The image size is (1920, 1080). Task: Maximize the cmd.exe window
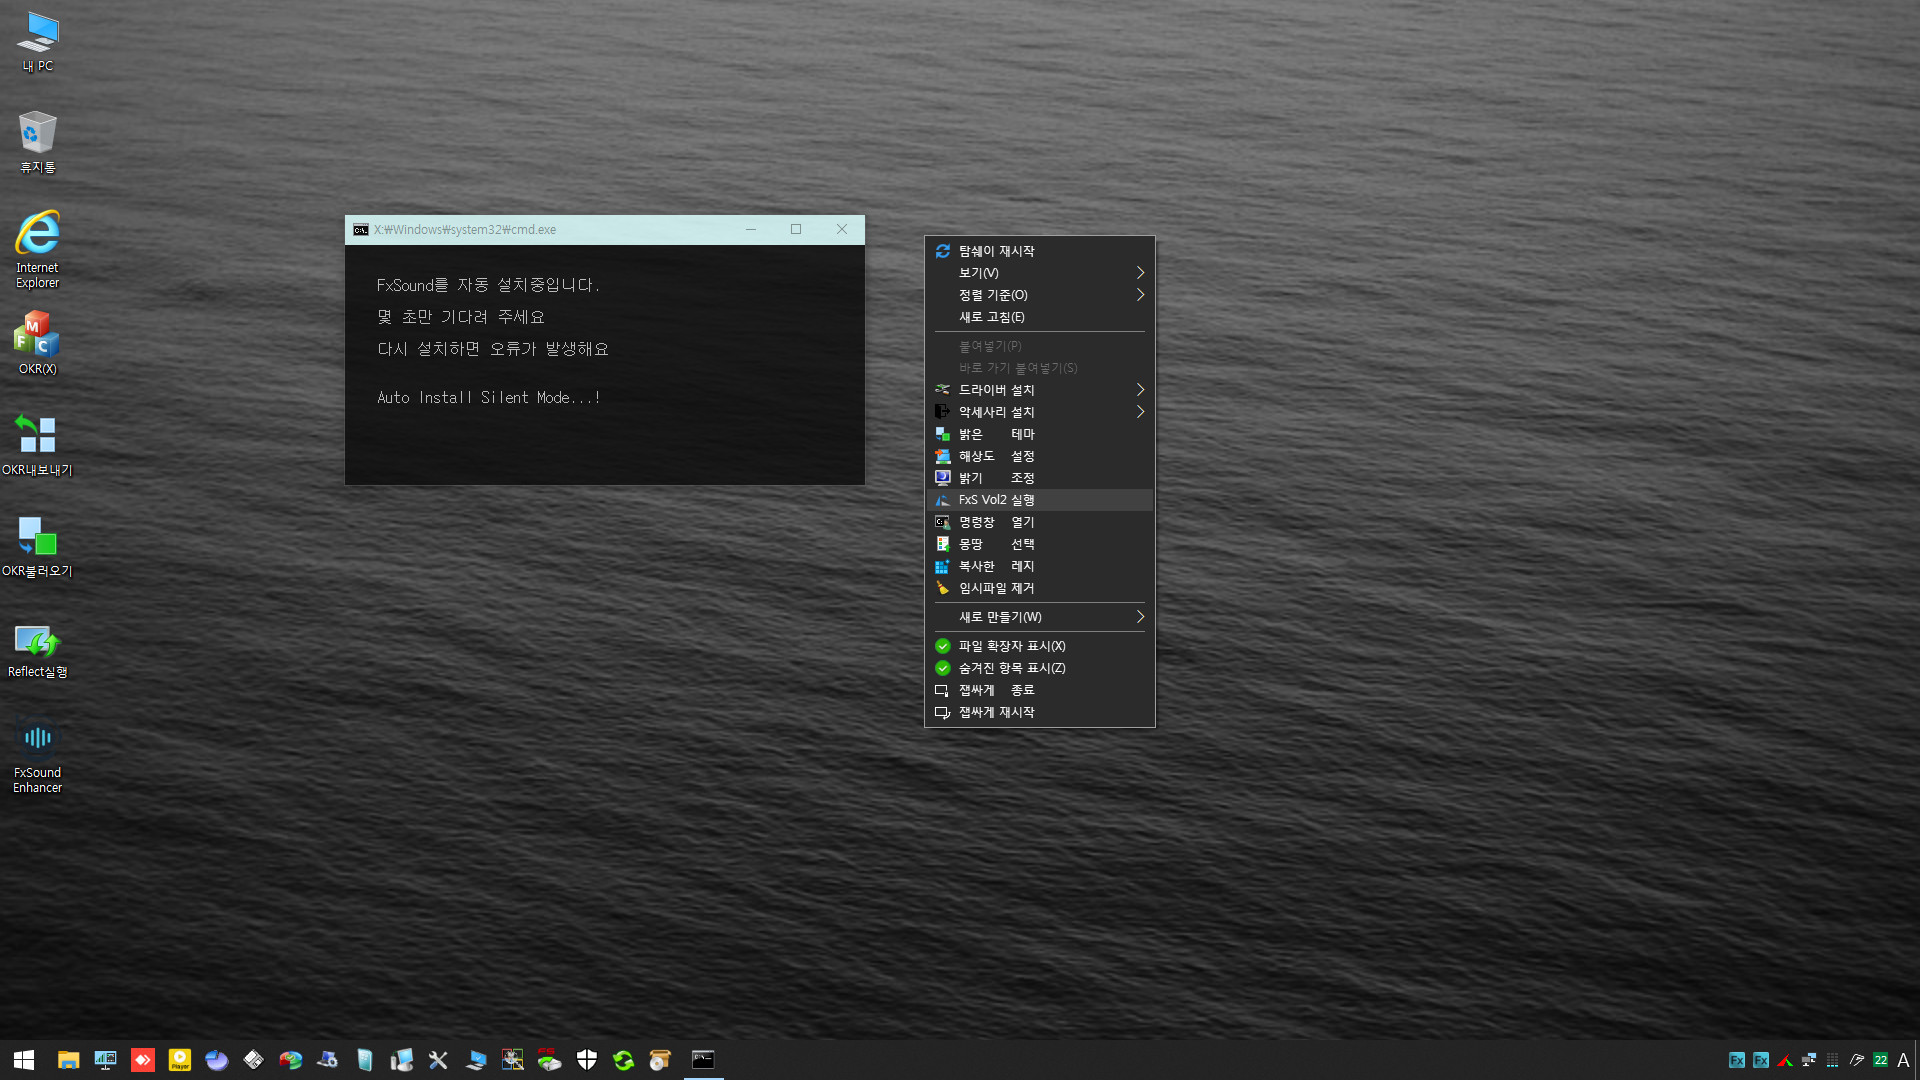pyautogui.click(x=796, y=230)
